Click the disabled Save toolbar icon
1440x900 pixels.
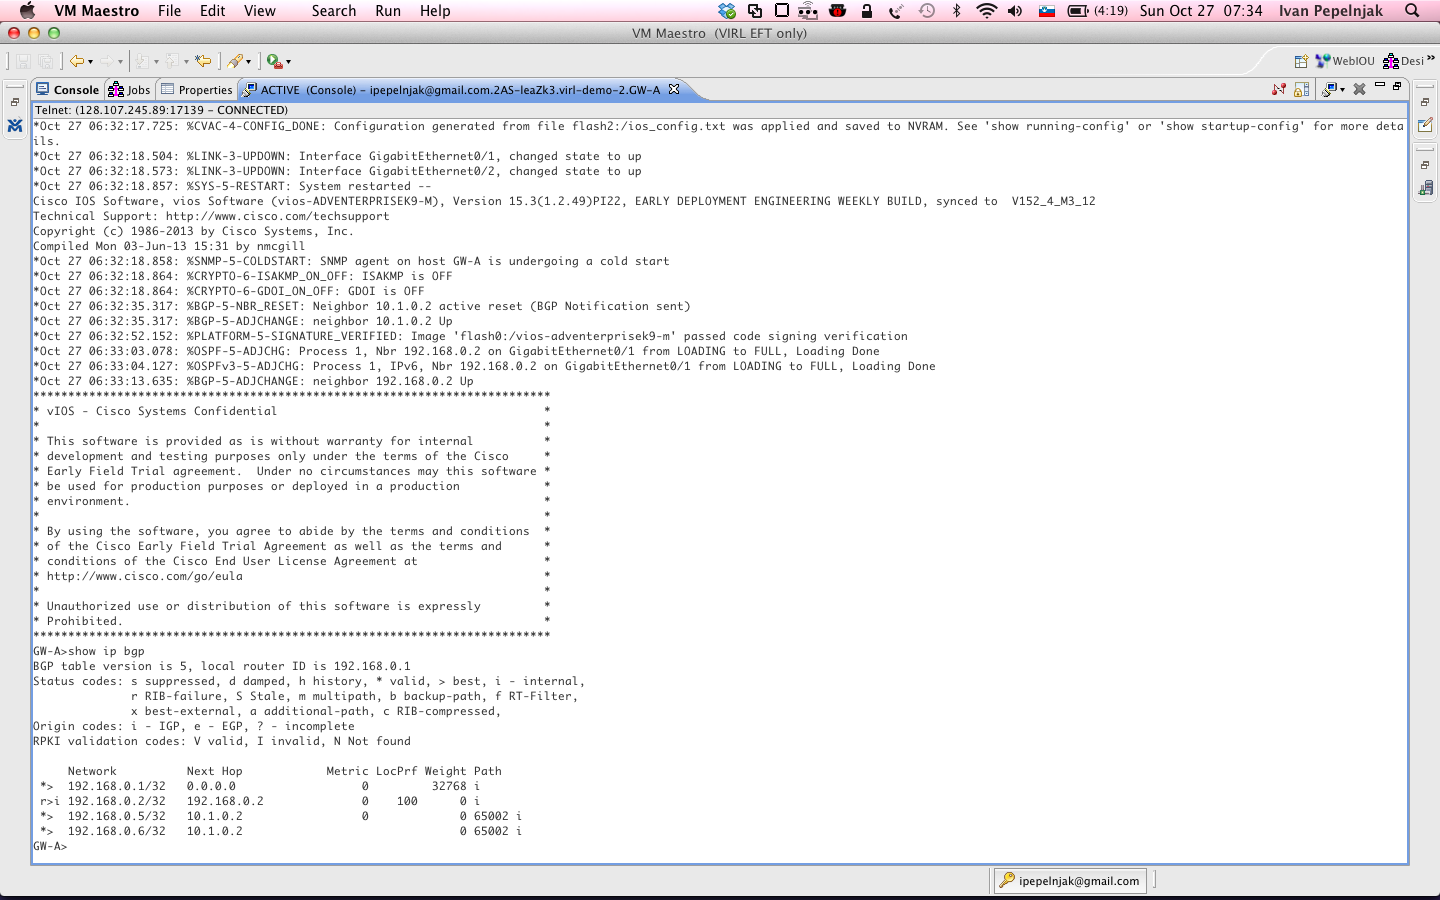22,61
